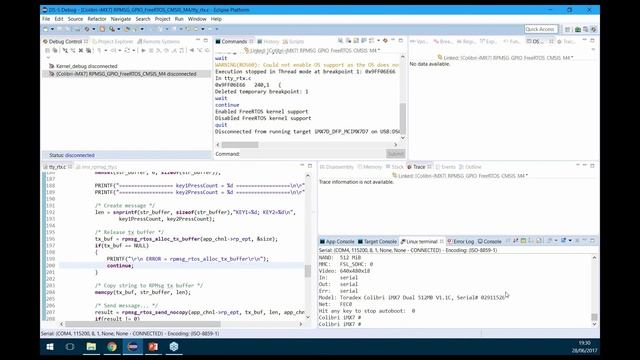640x360 pixels.
Task: Switch to the Project Explorer tab
Action: tap(113, 42)
